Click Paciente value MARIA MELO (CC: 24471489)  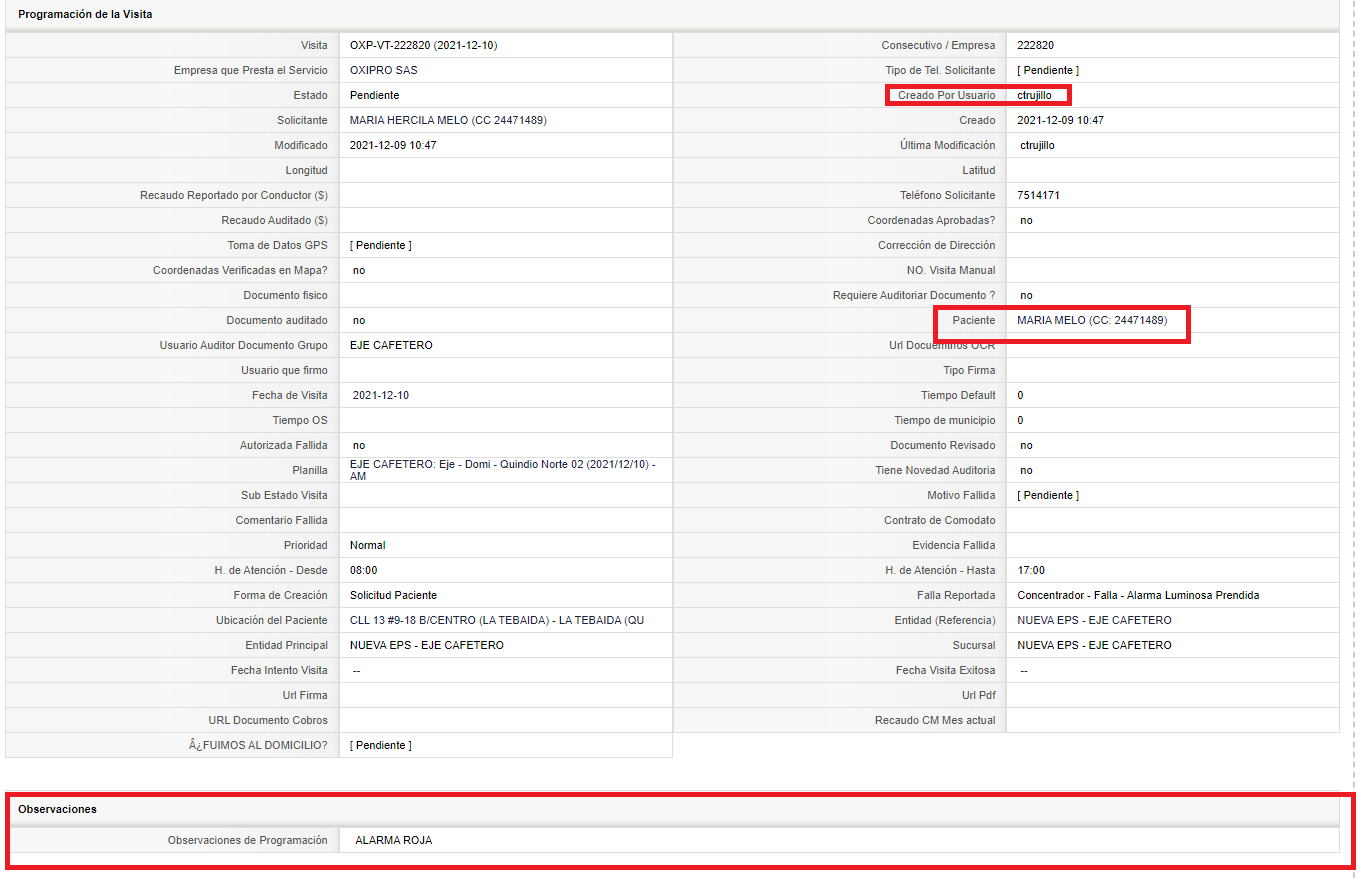coord(1092,320)
